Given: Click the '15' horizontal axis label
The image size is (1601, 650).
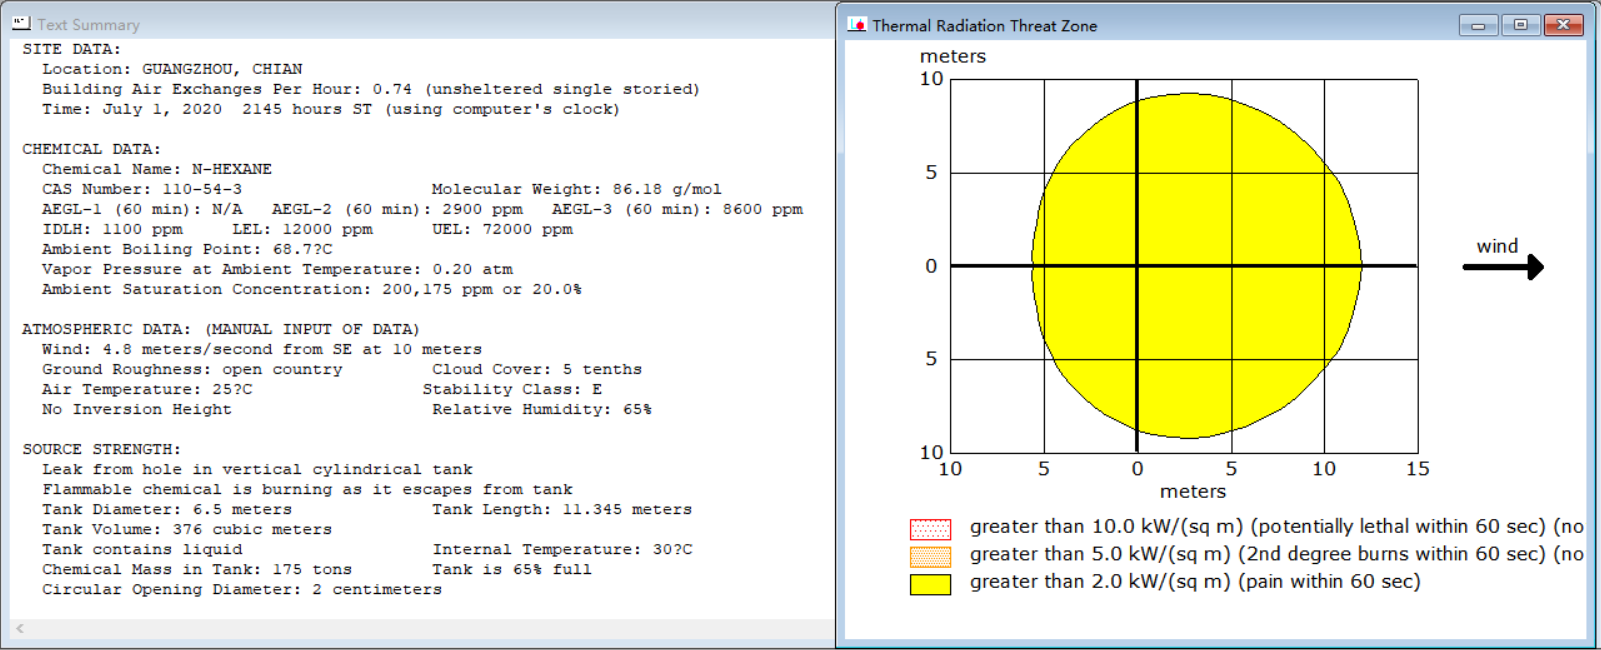Looking at the screenshot, I should coord(1417,468).
